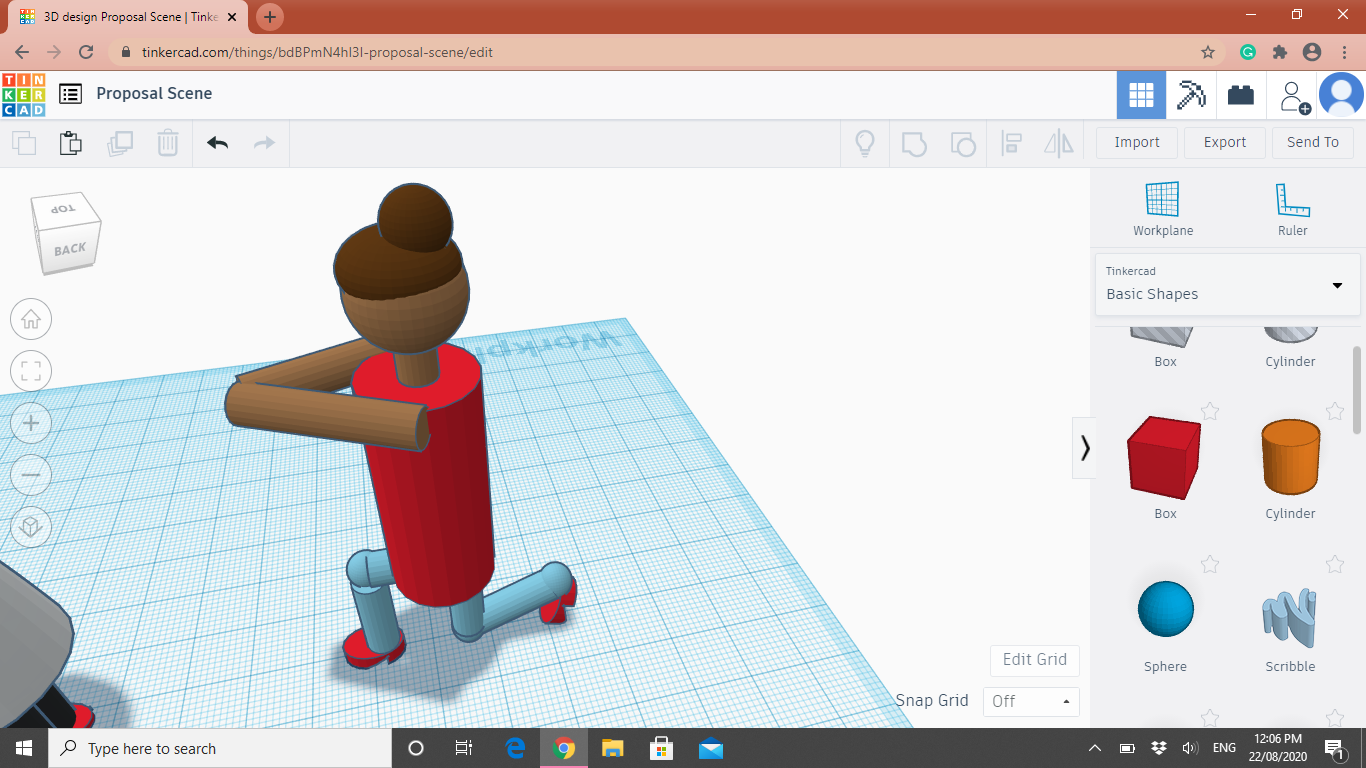Open Mail app from taskbar
Image resolution: width=1366 pixels, height=768 pixels.
click(x=711, y=748)
